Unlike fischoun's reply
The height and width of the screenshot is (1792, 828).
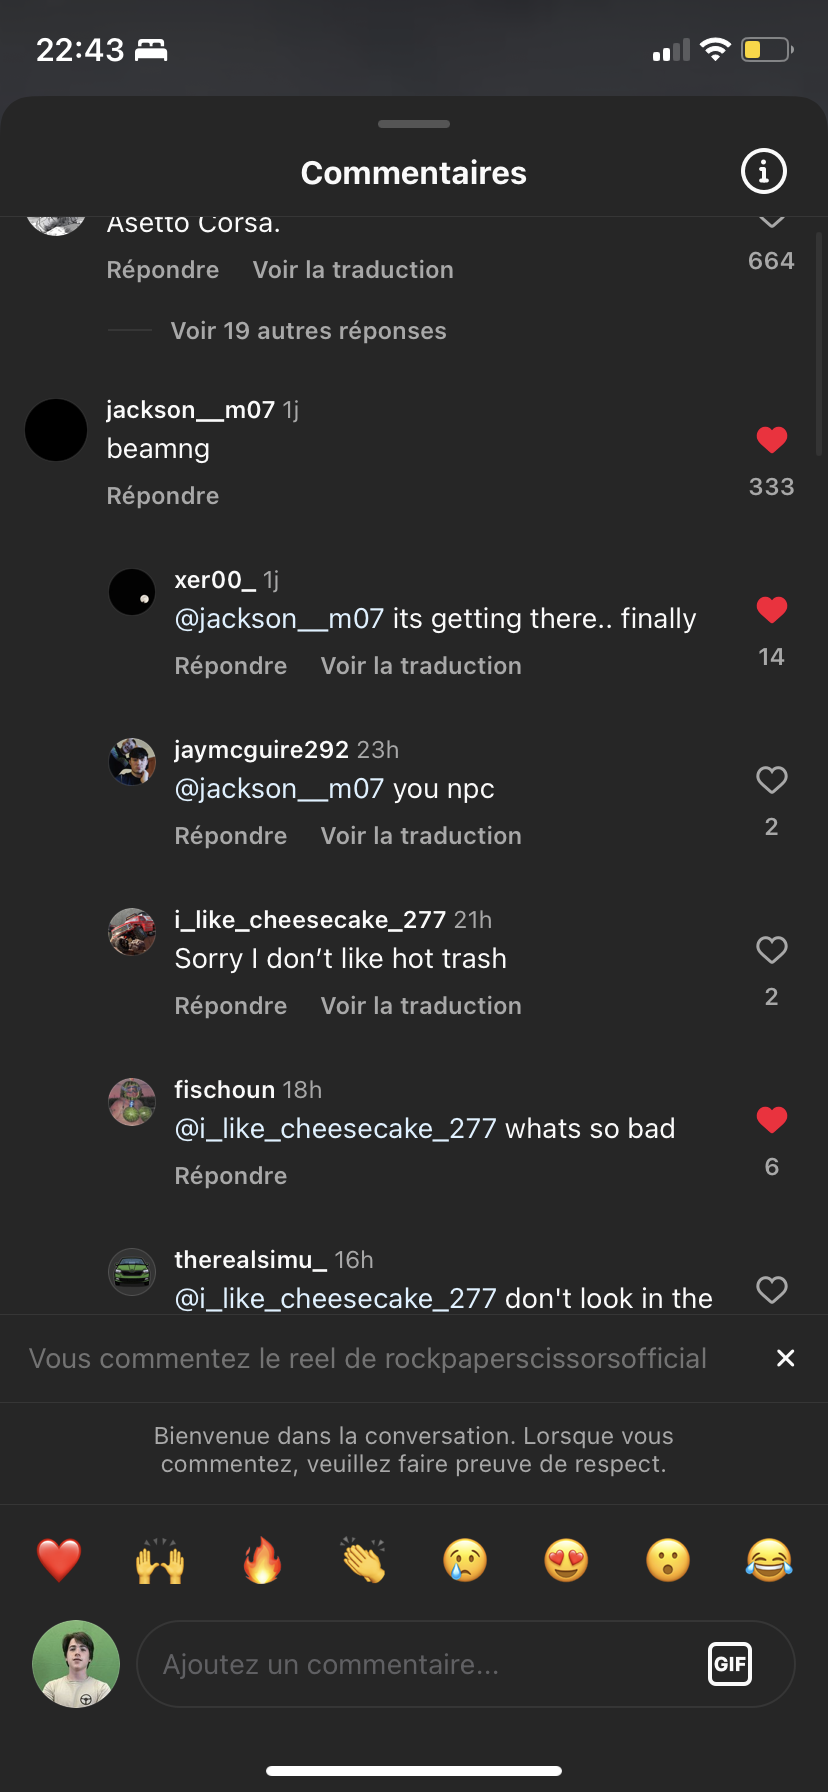click(x=771, y=1120)
